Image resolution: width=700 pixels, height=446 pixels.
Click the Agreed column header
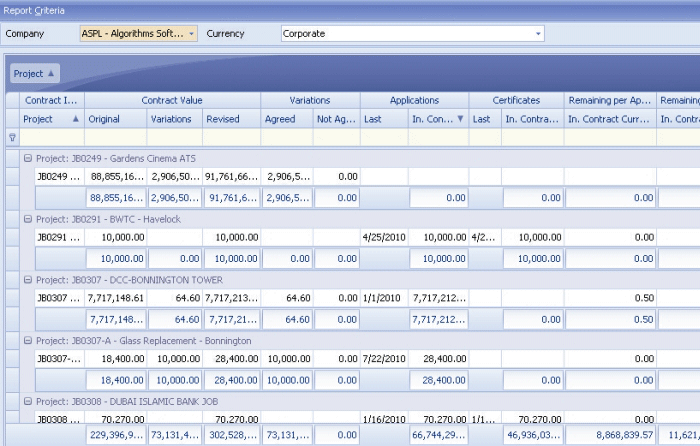[x=287, y=119]
